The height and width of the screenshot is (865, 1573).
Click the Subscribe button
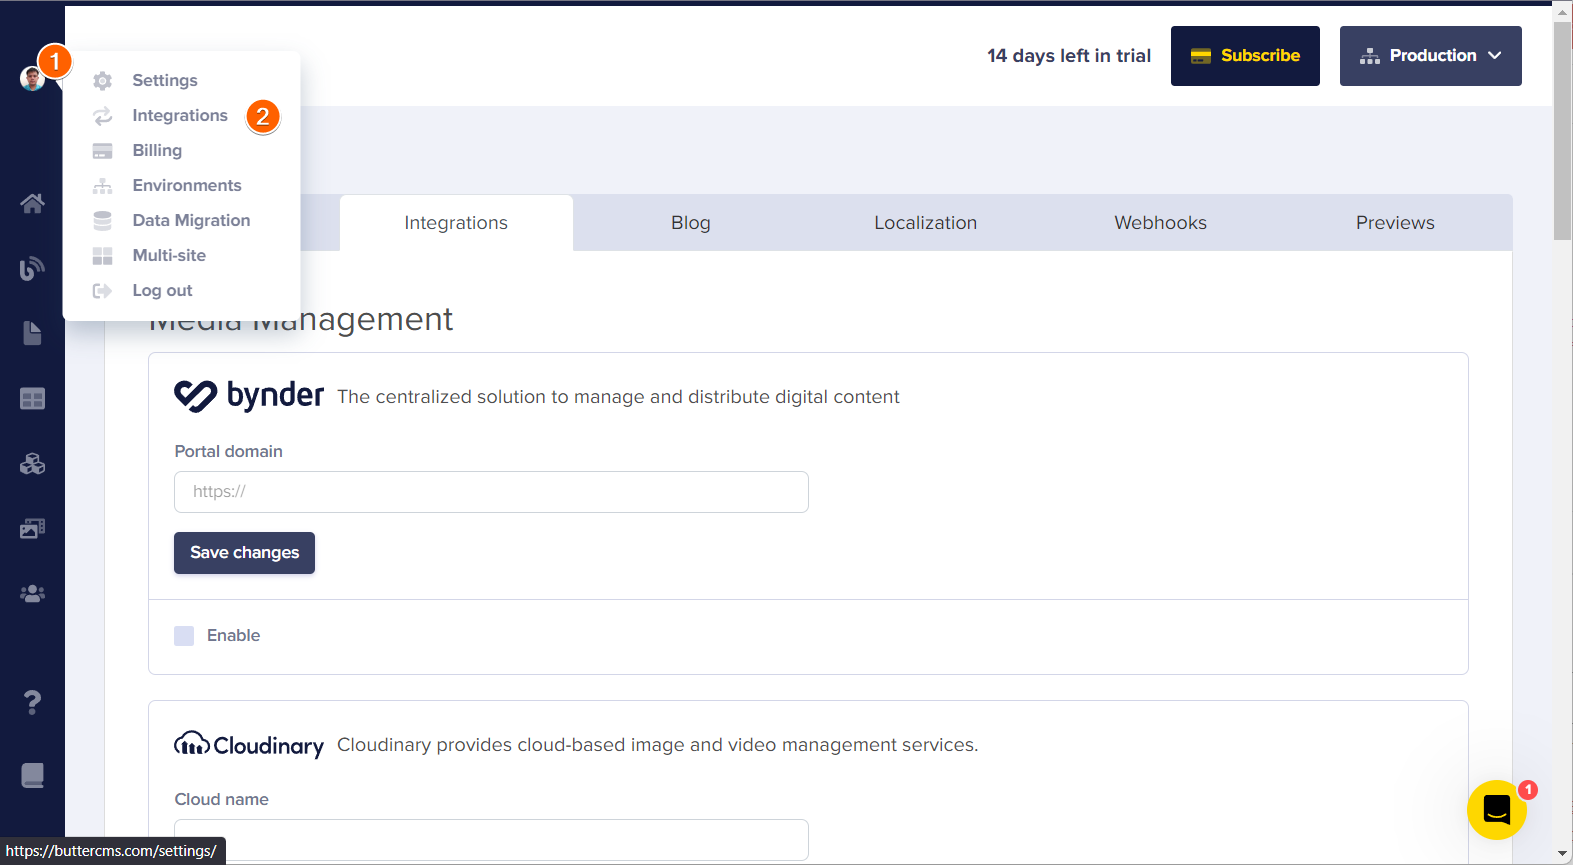(1245, 56)
